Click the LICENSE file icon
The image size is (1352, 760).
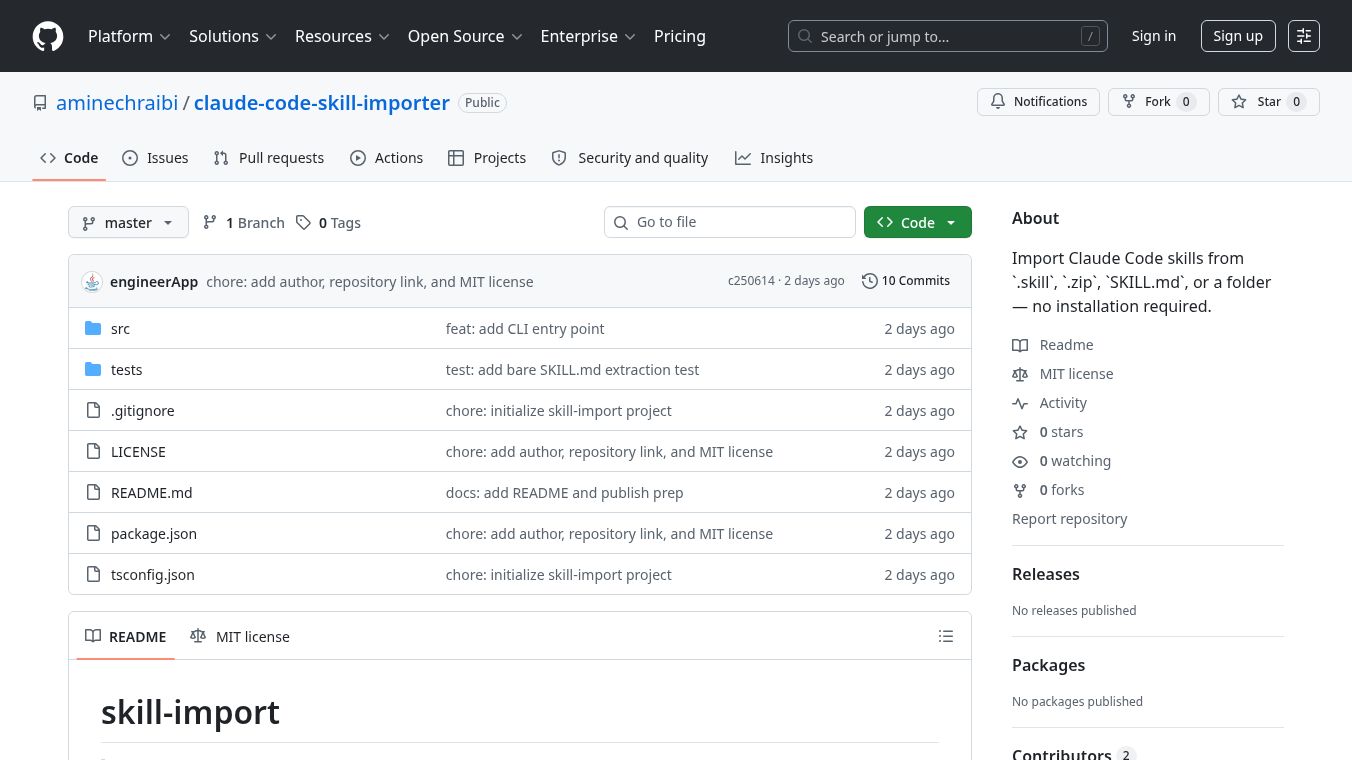[x=93, y=452]
